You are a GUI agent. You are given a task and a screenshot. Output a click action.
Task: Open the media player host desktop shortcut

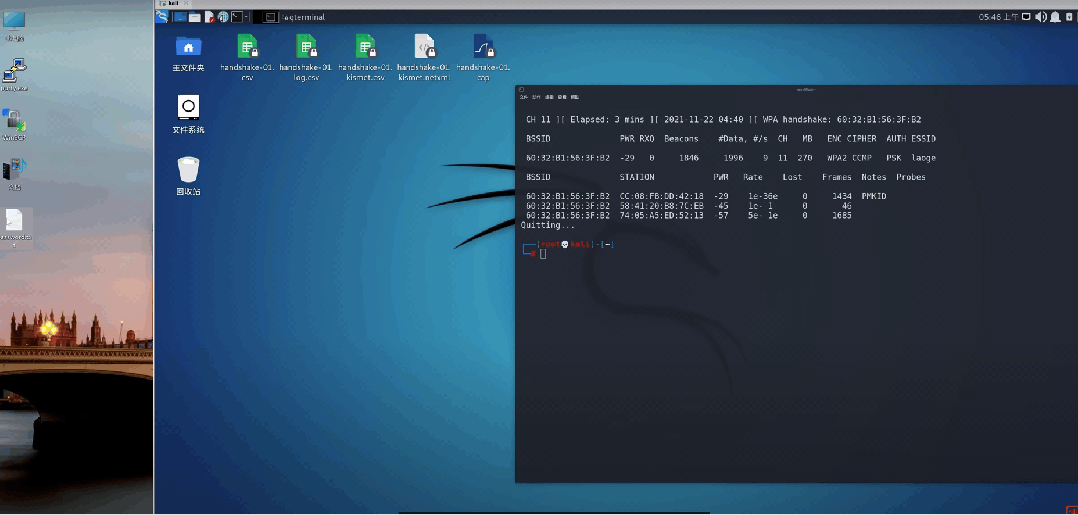click(14, 174)
